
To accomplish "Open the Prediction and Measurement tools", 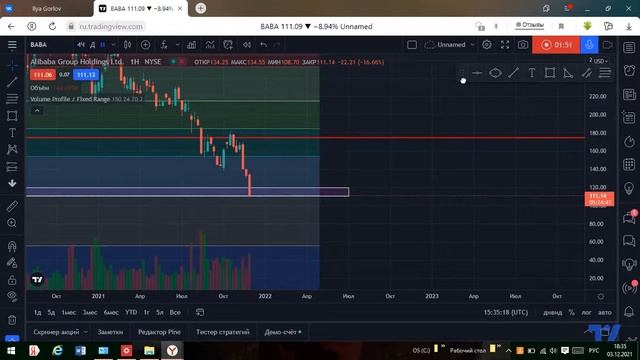I will 12,167.
